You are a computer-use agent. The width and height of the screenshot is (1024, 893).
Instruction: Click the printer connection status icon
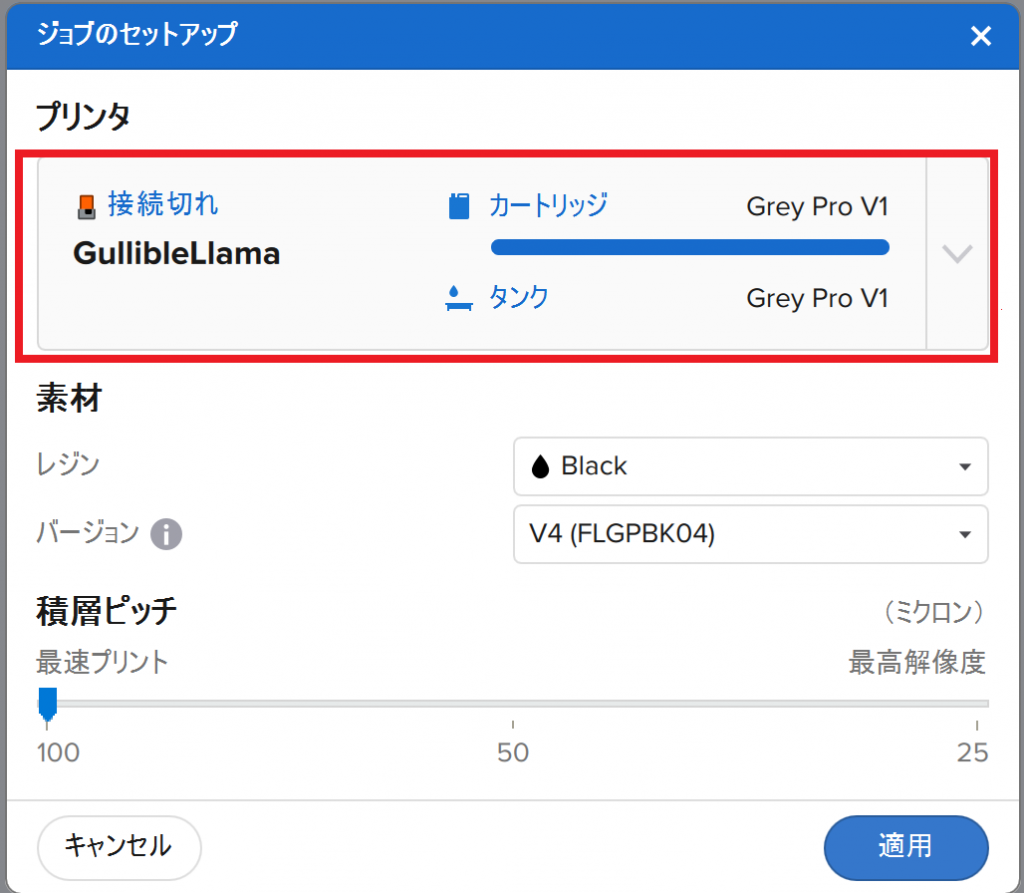click(86, 206)
